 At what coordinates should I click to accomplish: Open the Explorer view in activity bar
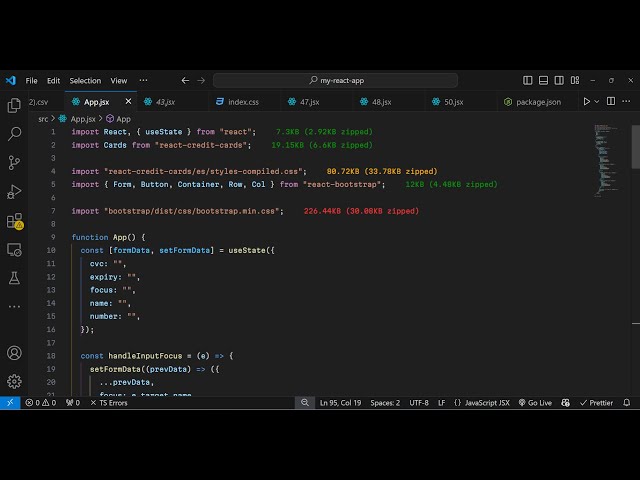click(x=14, y=105)
